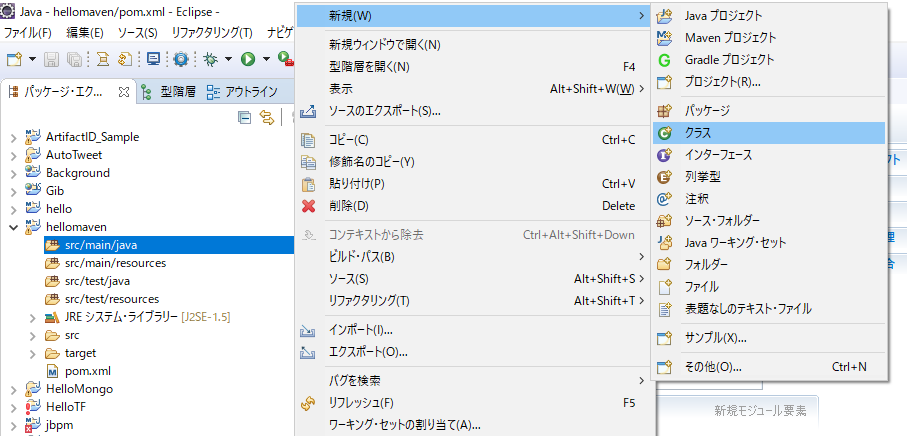Expand the ArtifactID_Sample project node
Screen dimensions: 907x436
click(13, 137)
